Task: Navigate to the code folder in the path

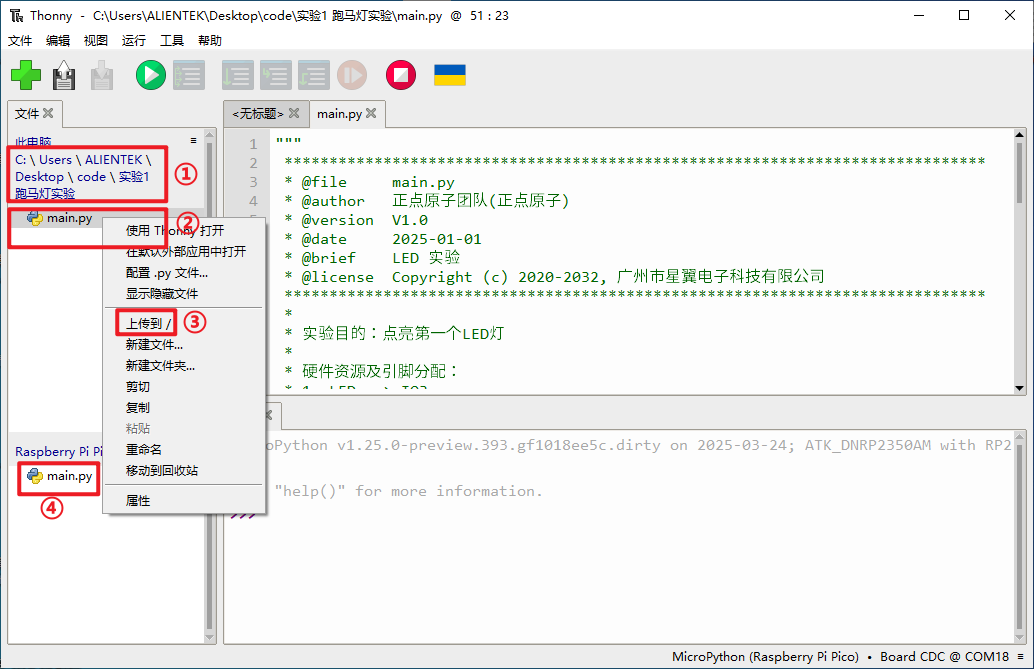Action: tap(91, 177)
